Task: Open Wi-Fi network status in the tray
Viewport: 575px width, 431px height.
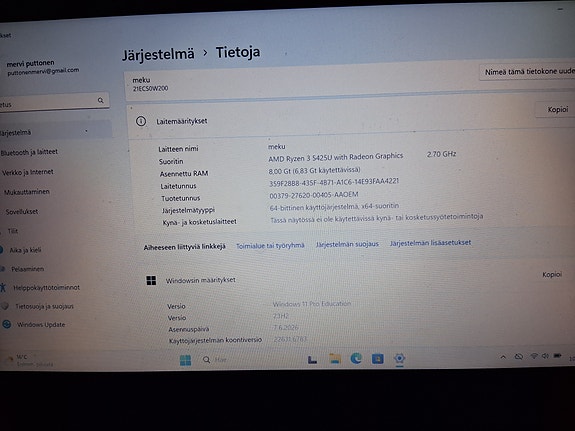Action: click(534, 356)
